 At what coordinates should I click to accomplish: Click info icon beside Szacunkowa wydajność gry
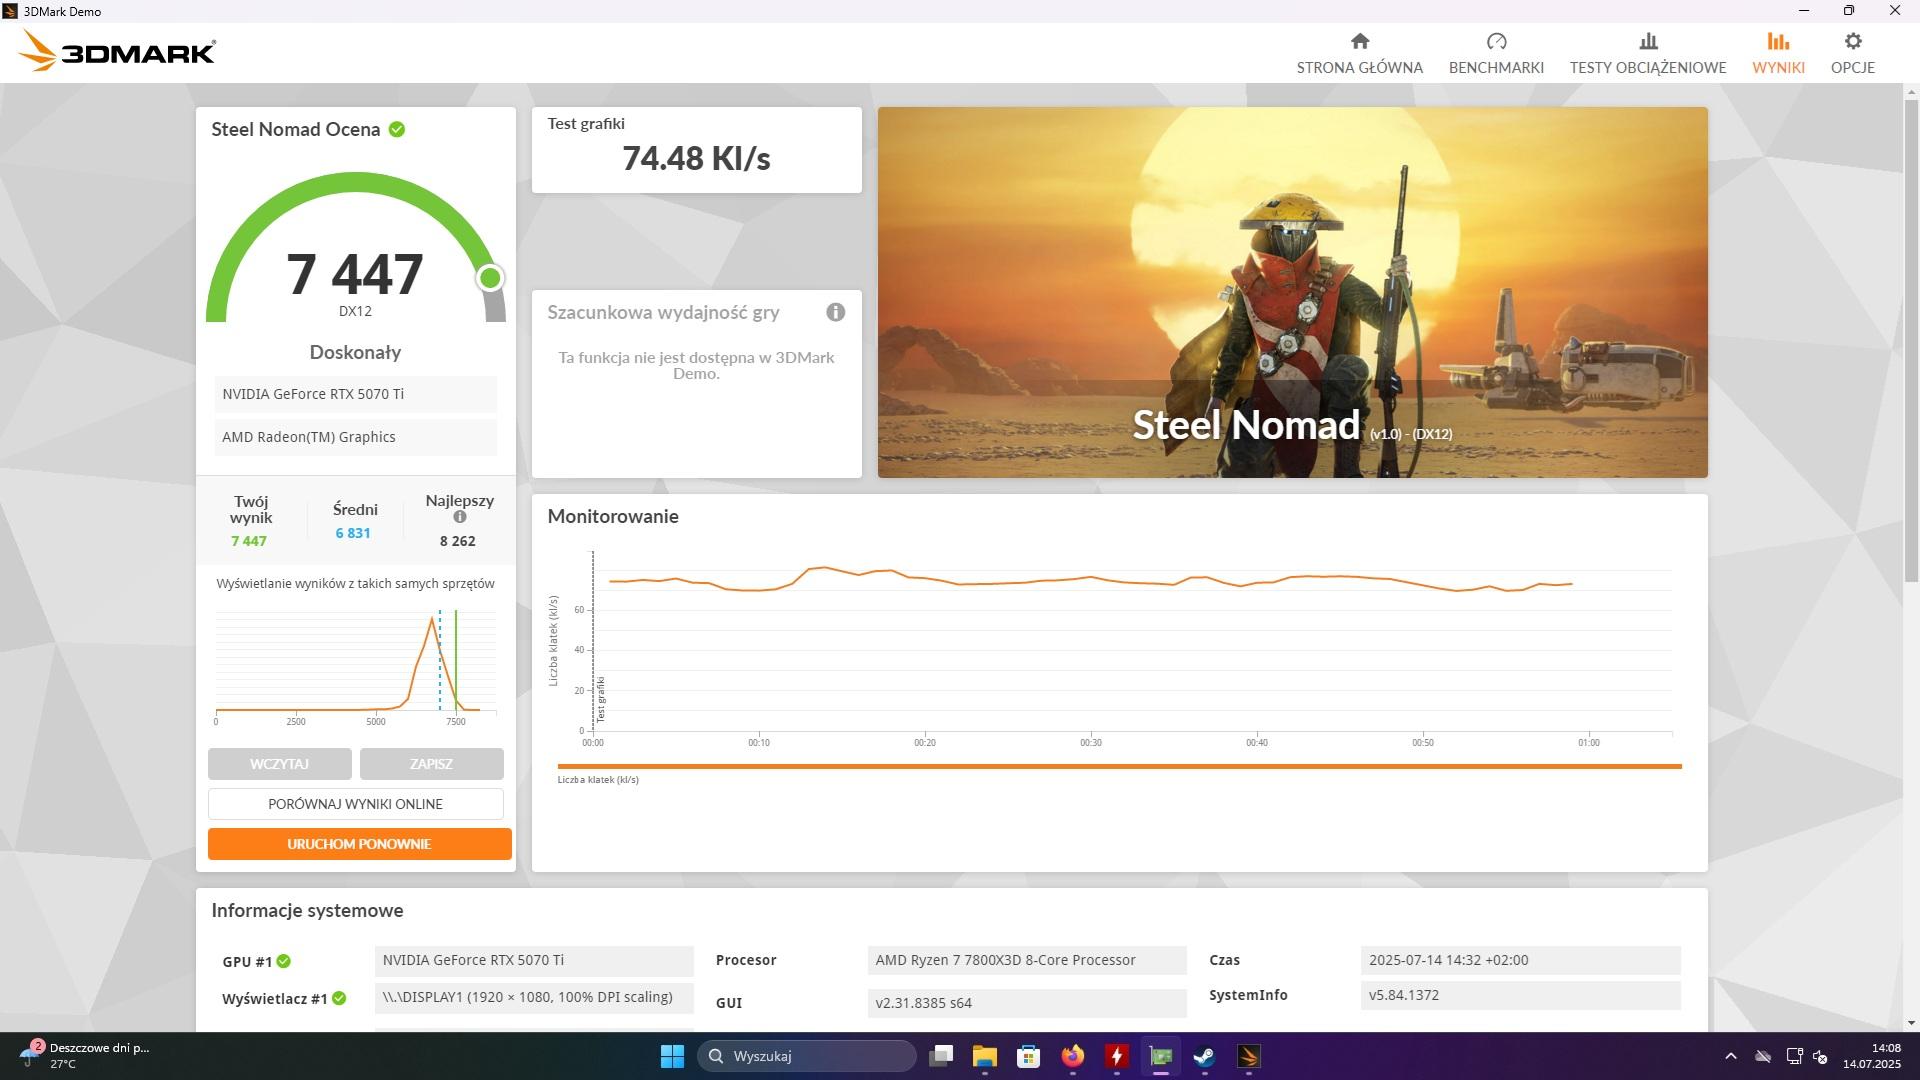835,312
